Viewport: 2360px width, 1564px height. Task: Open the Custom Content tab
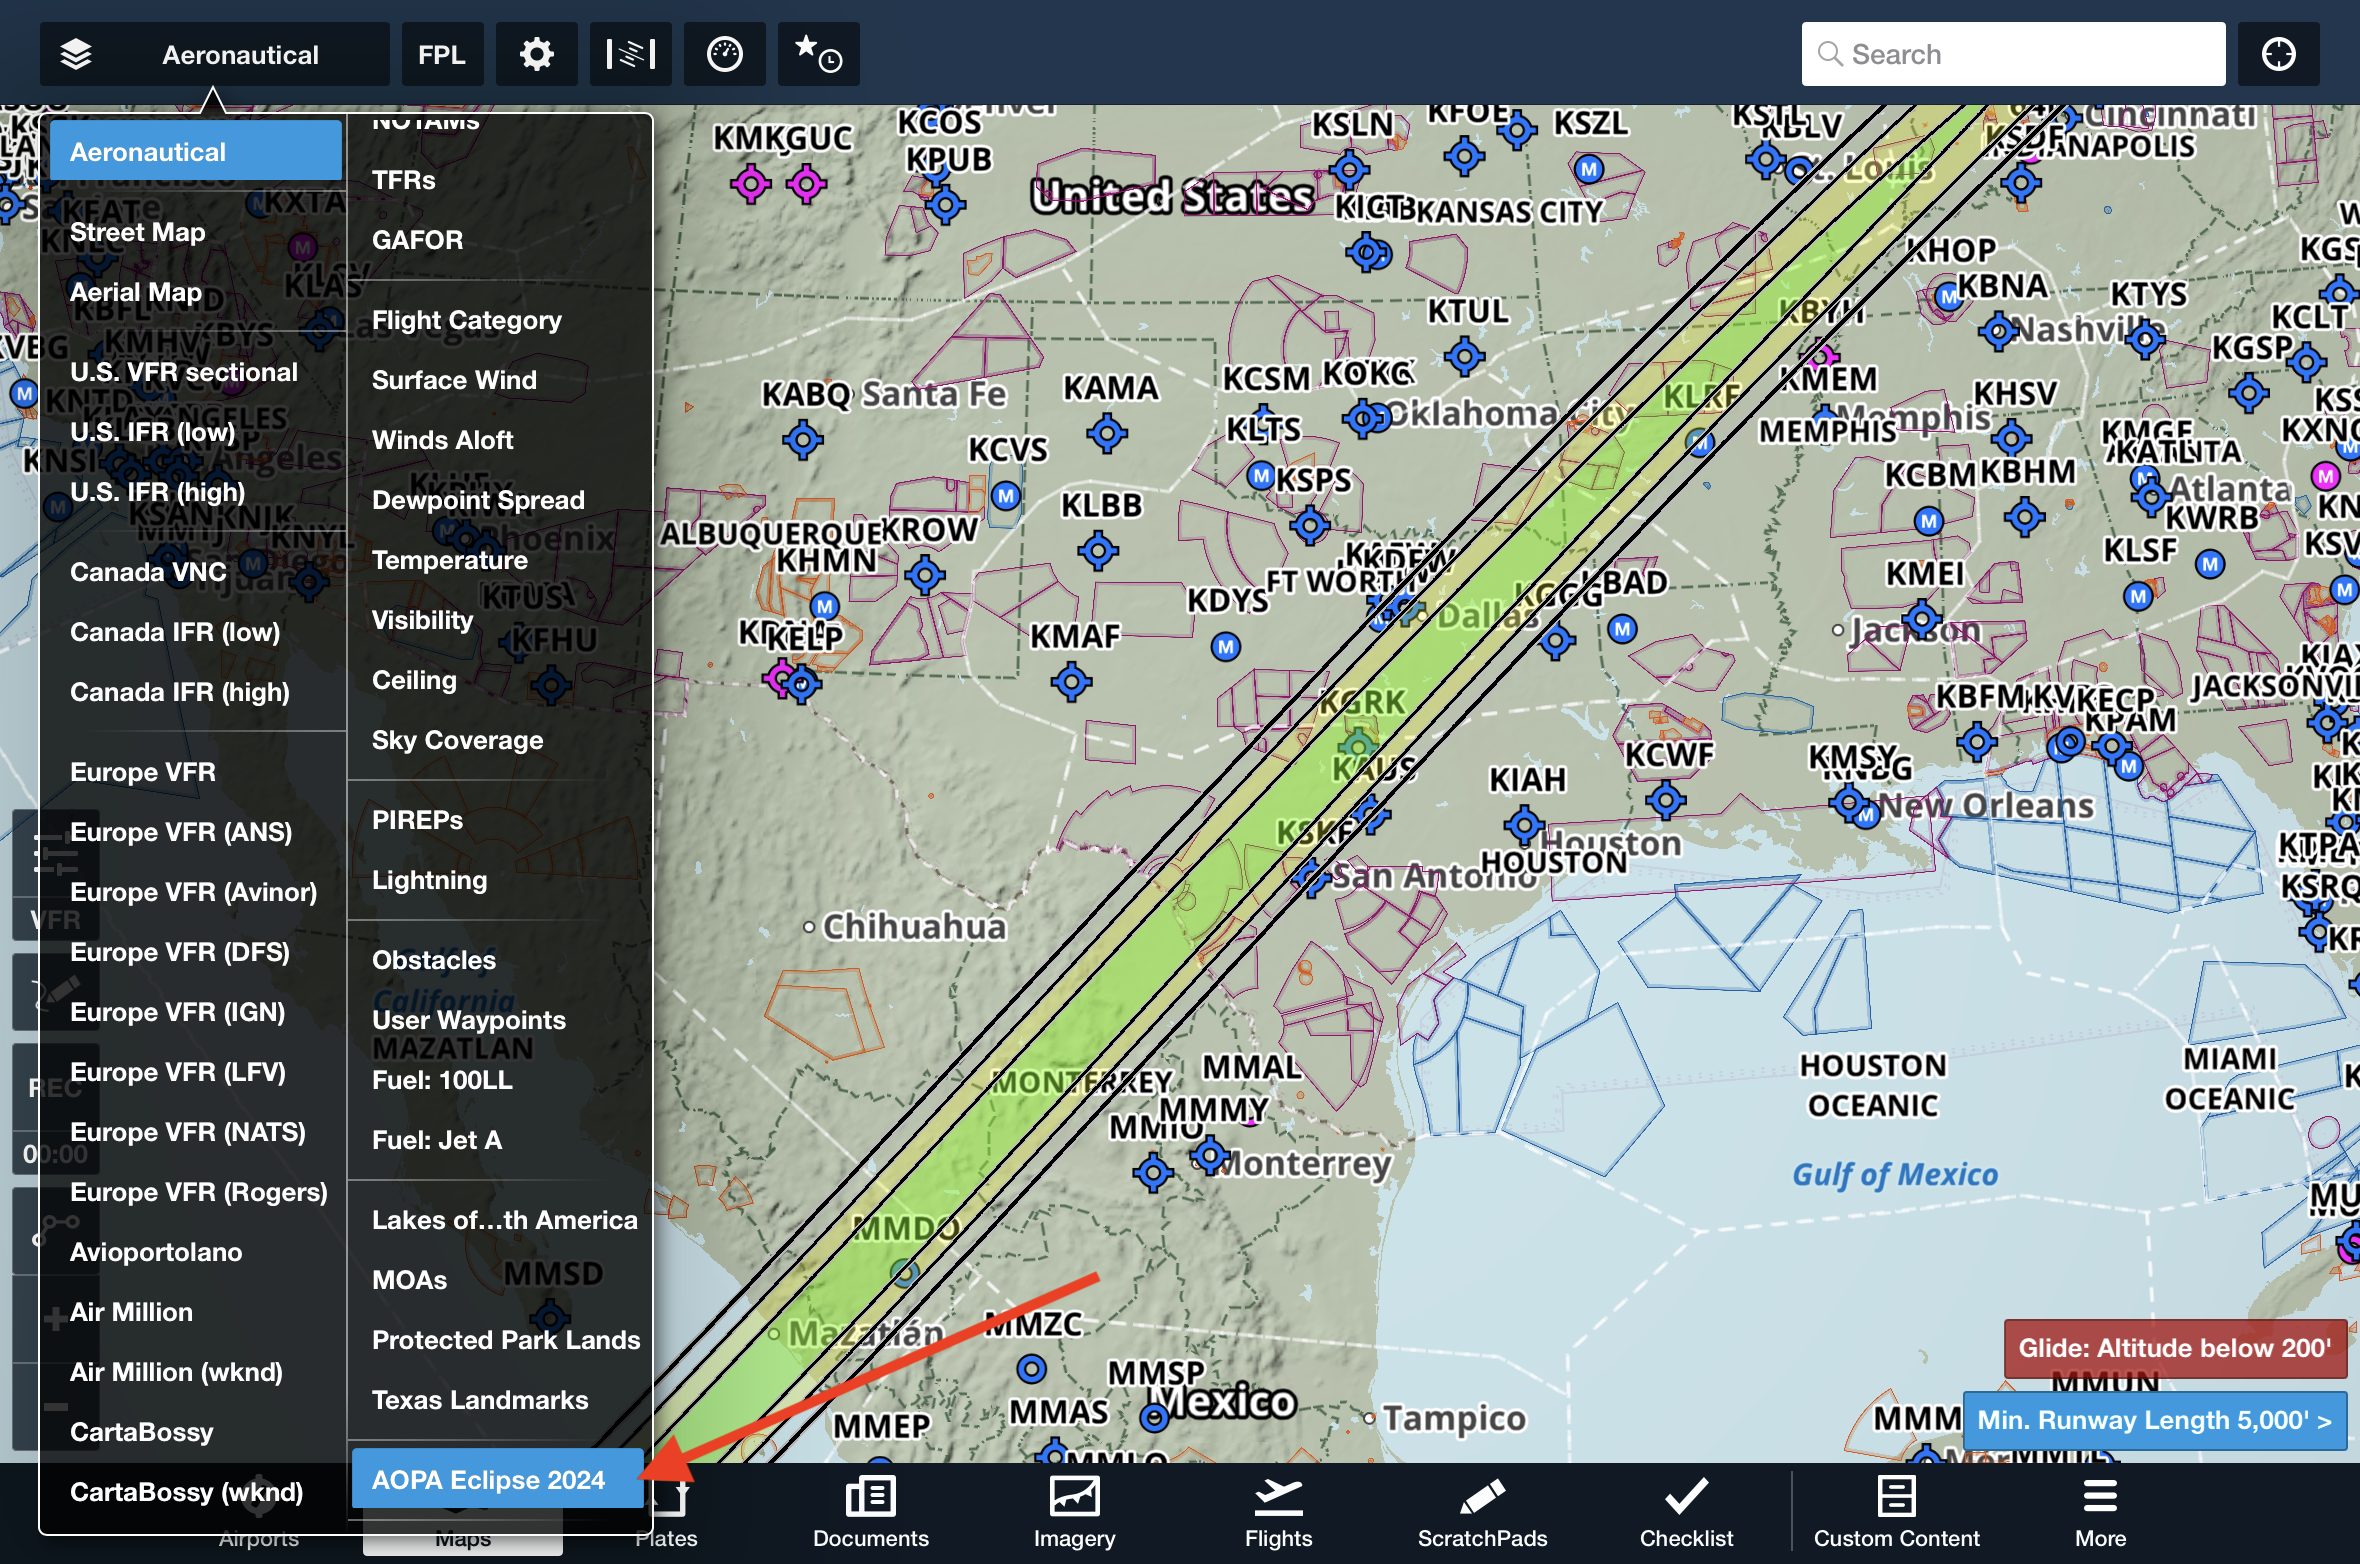1896,1513
